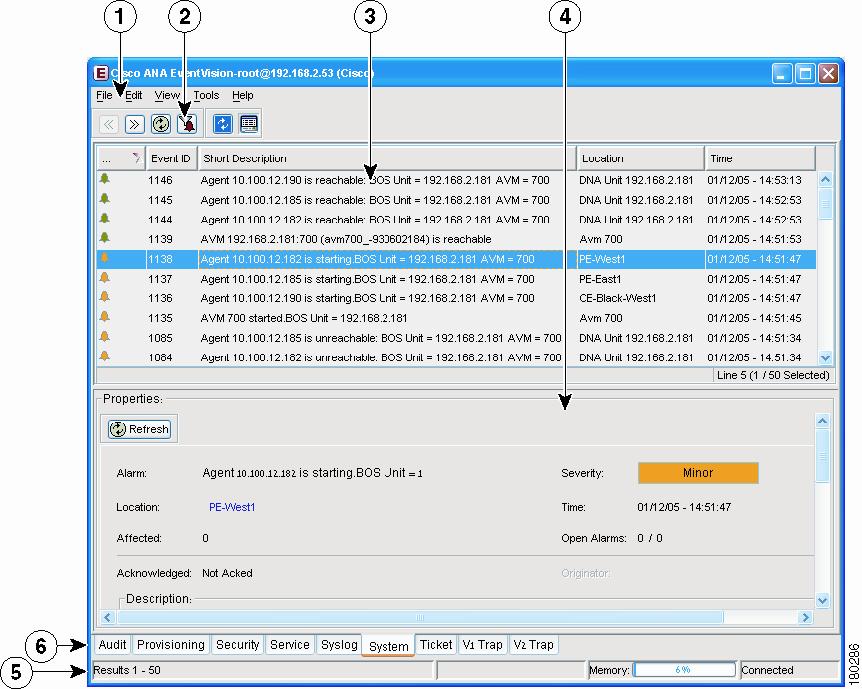
Task: Switch to the Audit tab
Action: coord(112,644)
